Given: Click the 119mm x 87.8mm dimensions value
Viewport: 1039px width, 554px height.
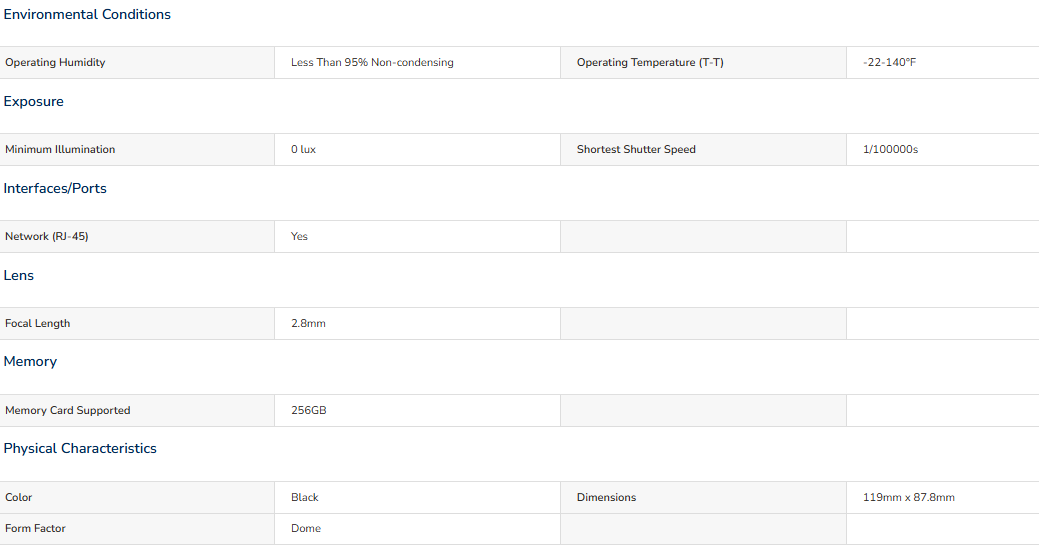Looking at the screenshot, I should pyautogui.click(x=908, y=497).
